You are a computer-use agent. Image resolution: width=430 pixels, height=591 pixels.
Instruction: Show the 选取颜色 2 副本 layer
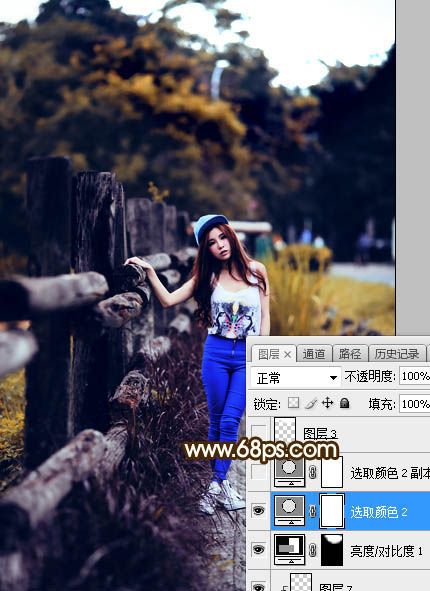click(x=259, y=472)
